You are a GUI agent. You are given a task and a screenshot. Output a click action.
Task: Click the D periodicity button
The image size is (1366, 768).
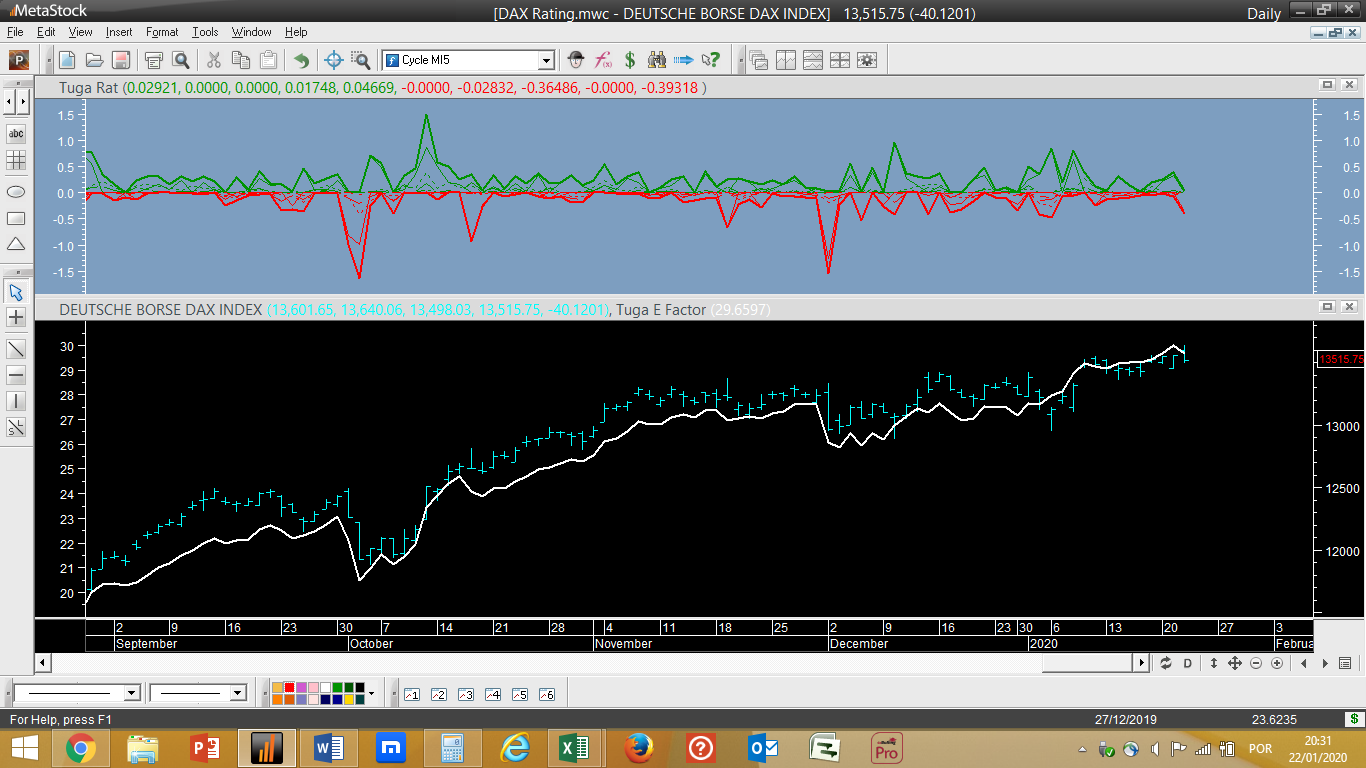pos(1188,663)
